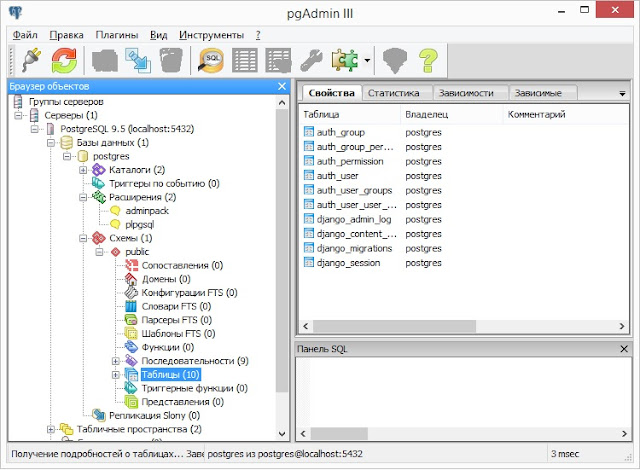The image size is (640, 470).
Task: Click the Create new object toolbar icon
Action: pyautogui.click(x=138, y=60)
